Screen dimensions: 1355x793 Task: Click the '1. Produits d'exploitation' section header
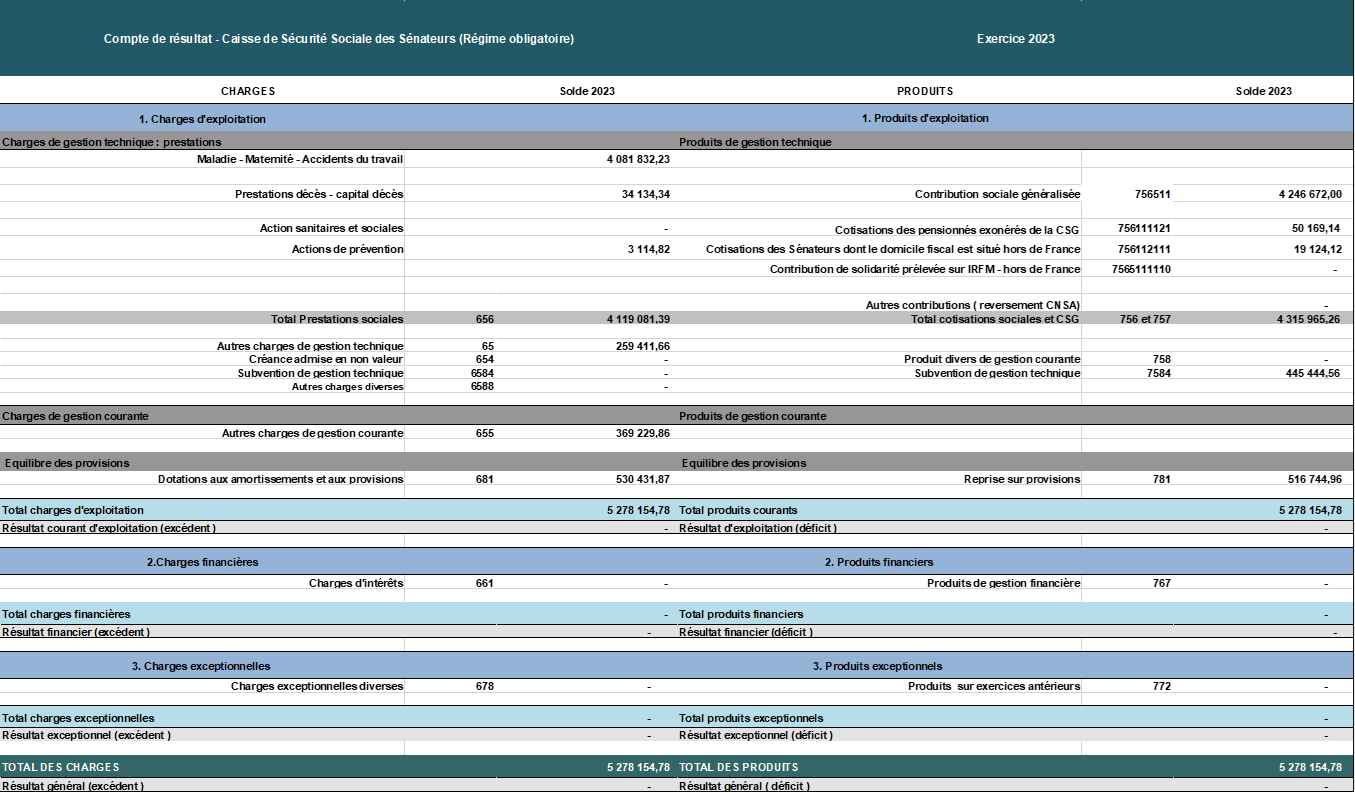coord(924,118)
